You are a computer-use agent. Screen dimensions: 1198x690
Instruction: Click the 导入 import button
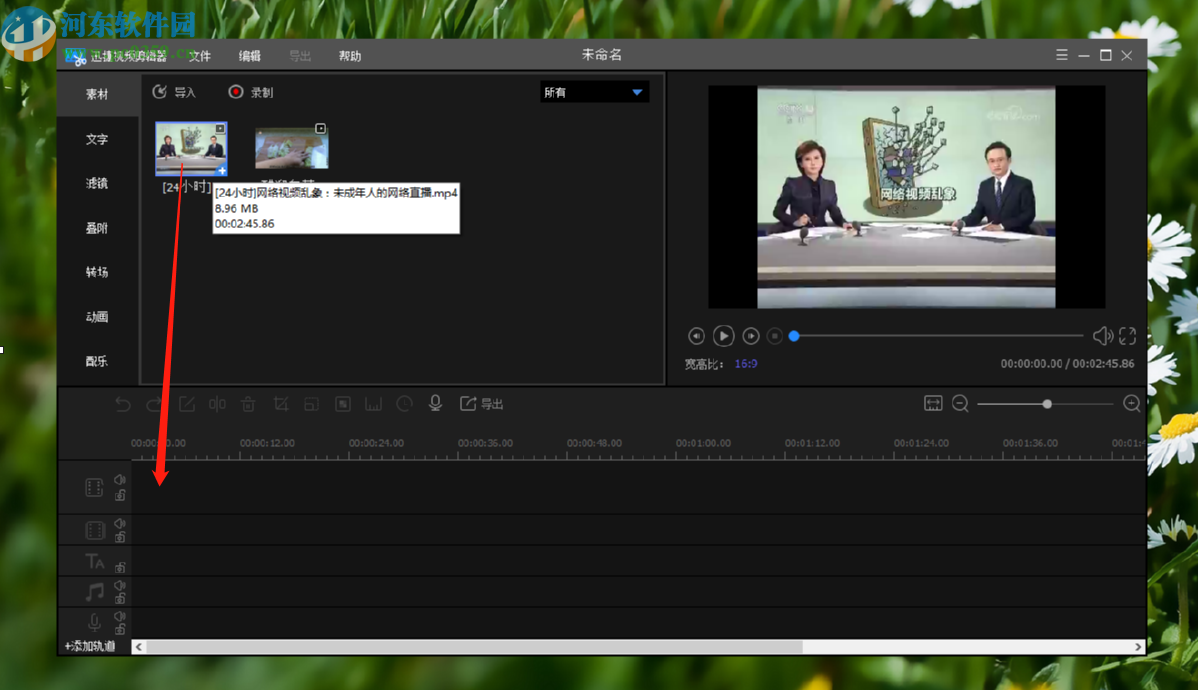(x=175, y=92)
